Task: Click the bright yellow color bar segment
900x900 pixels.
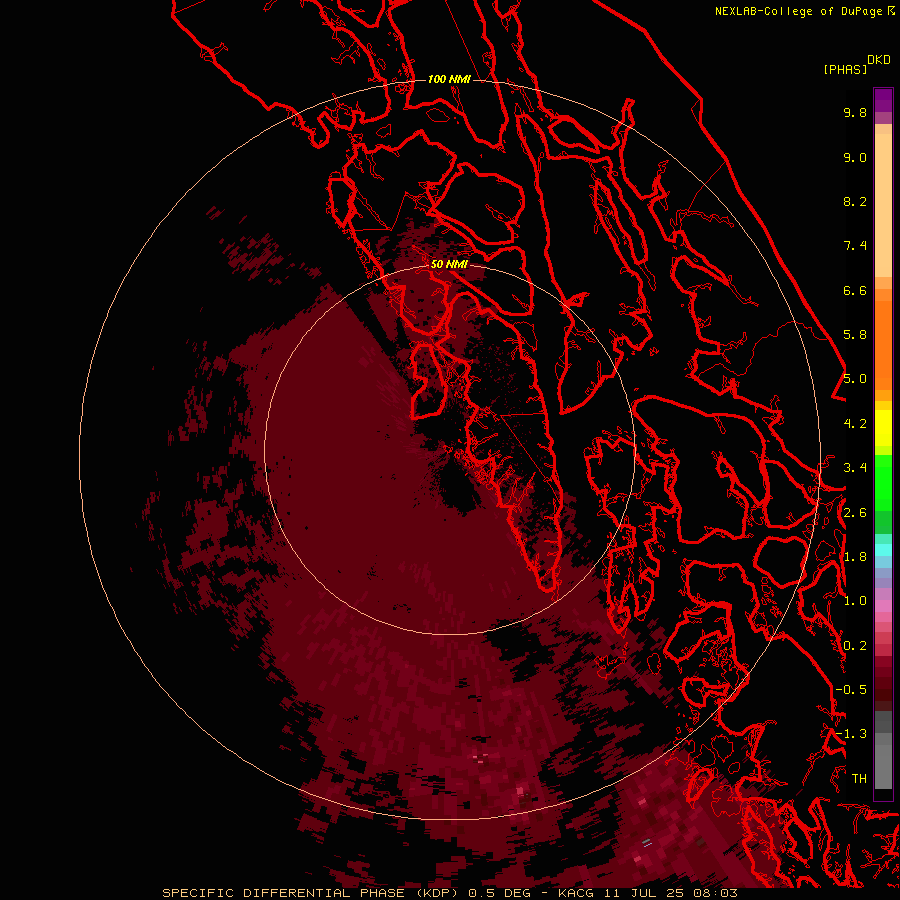Action: pyautogui.click(x=883, y=428)
